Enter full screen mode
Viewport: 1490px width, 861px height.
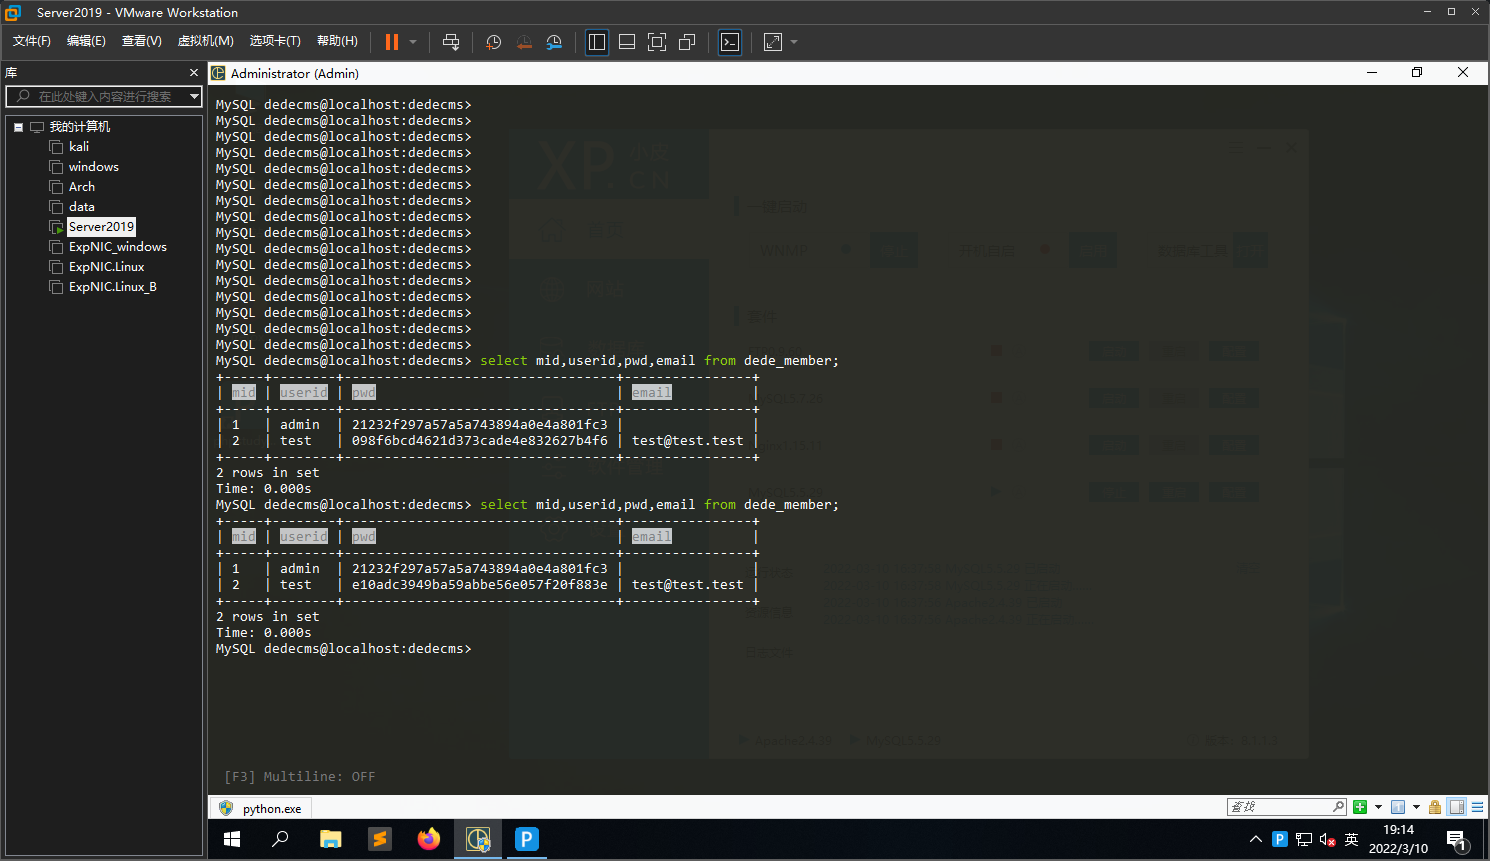pyautogui.click(x=657, y=42)
